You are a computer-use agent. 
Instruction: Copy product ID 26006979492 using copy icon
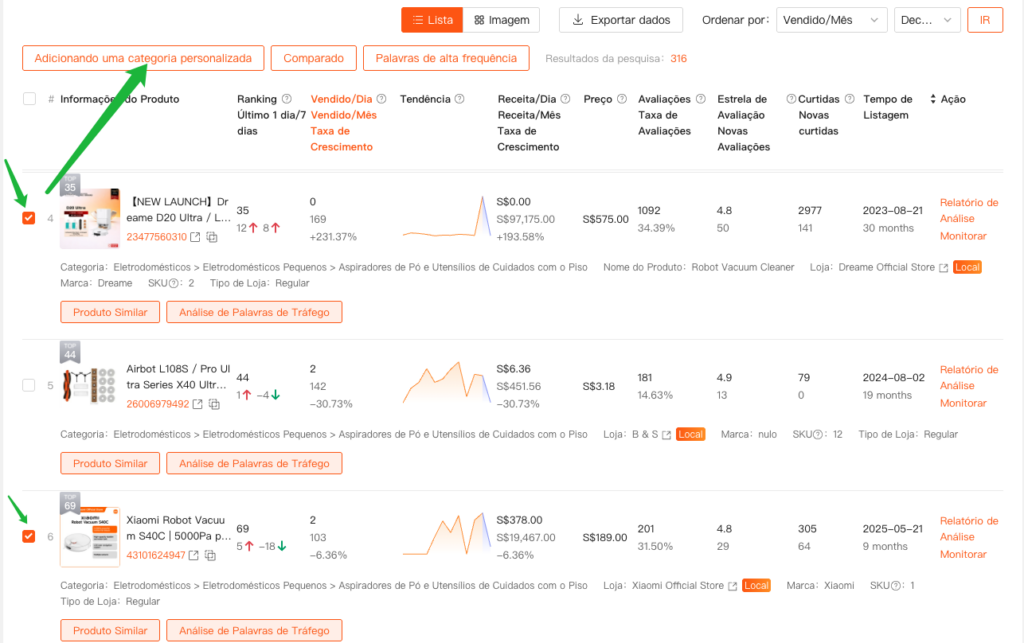tap(213, 404)
